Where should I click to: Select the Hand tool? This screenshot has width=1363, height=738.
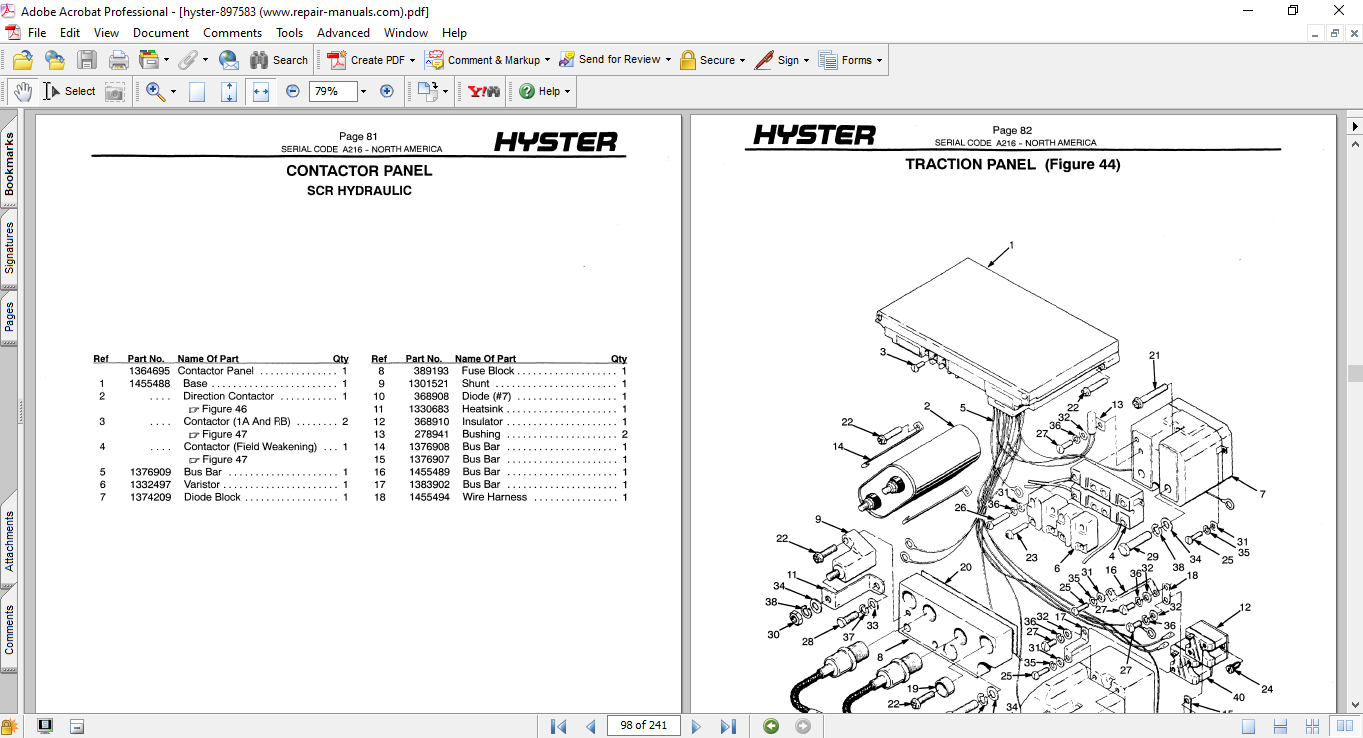click(x=23, y=91)
